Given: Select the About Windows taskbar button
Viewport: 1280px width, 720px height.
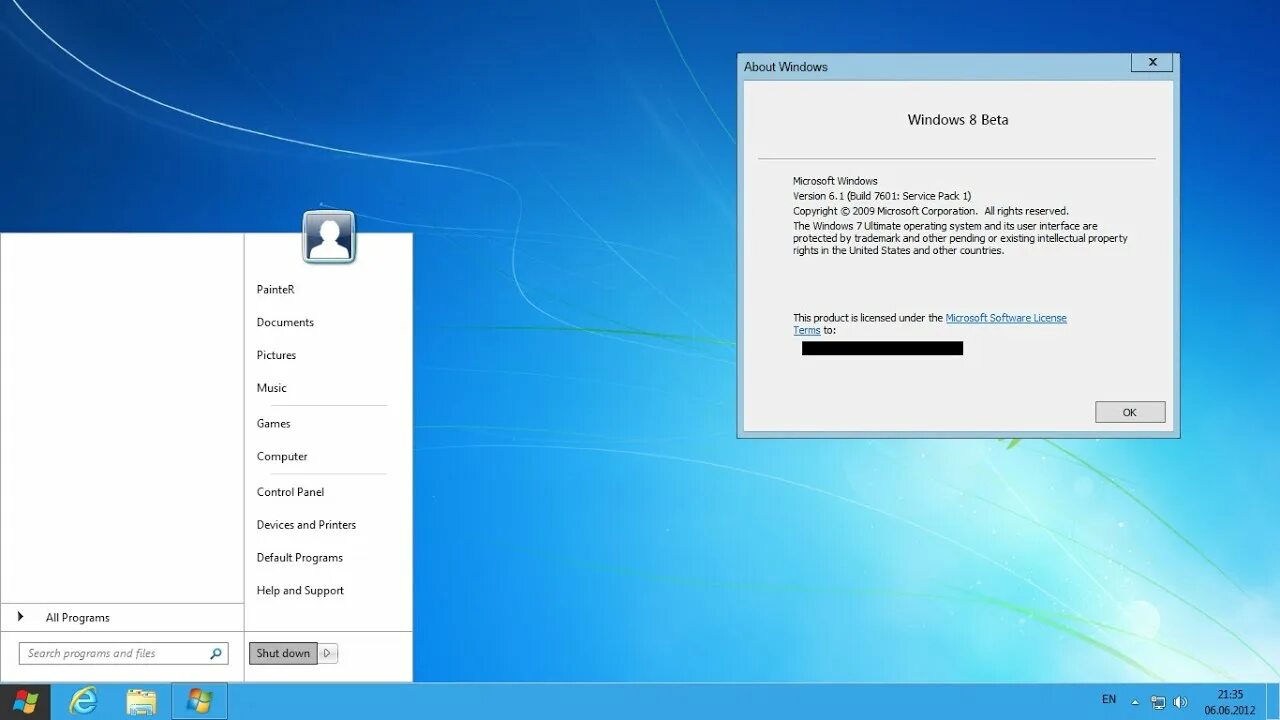Looking at the screenshot, I should coord(199,702).
